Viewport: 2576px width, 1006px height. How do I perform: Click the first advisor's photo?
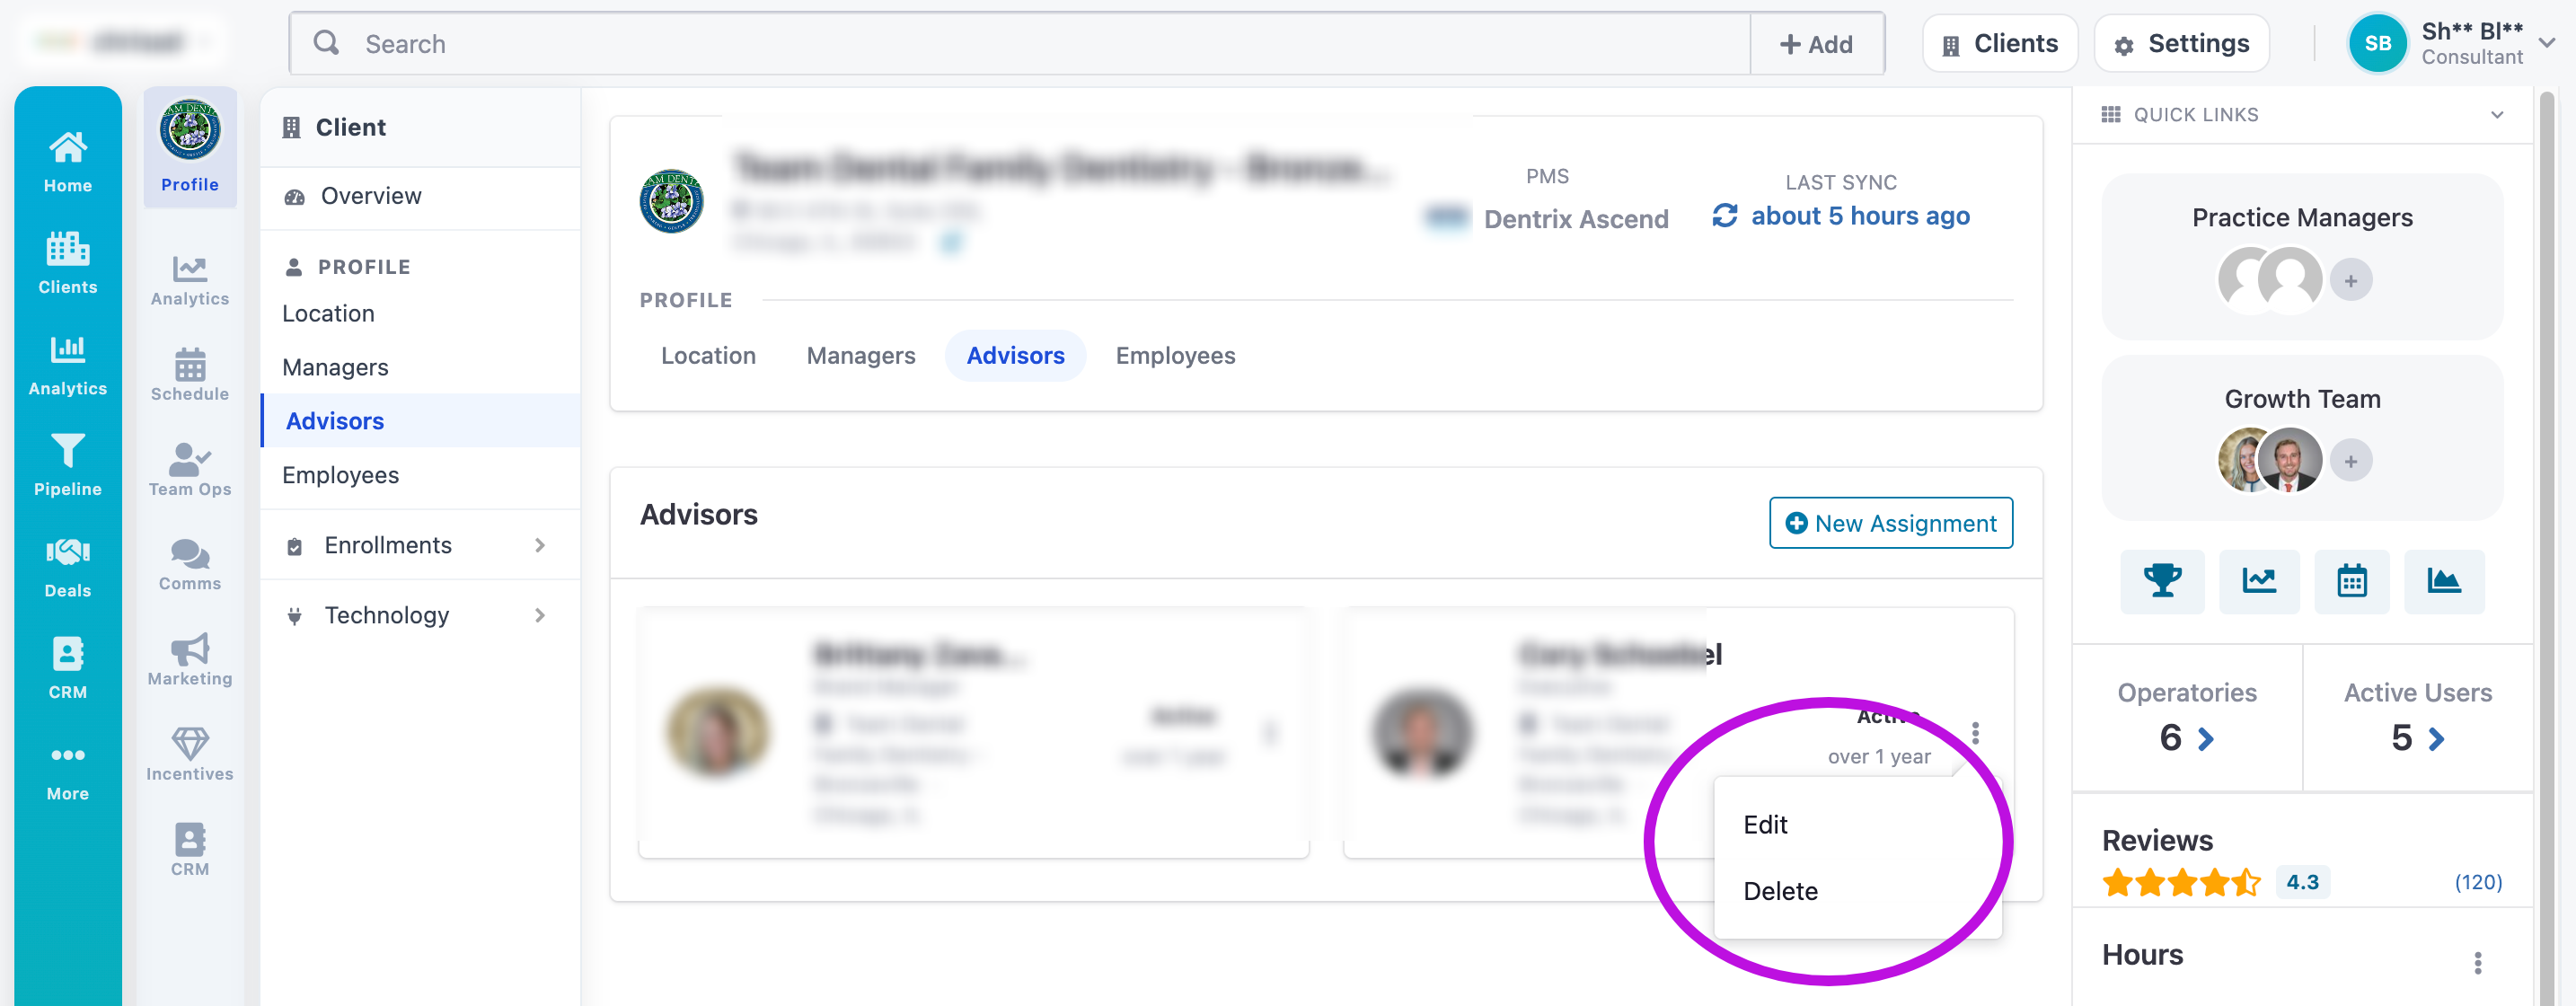pos(717,731)
